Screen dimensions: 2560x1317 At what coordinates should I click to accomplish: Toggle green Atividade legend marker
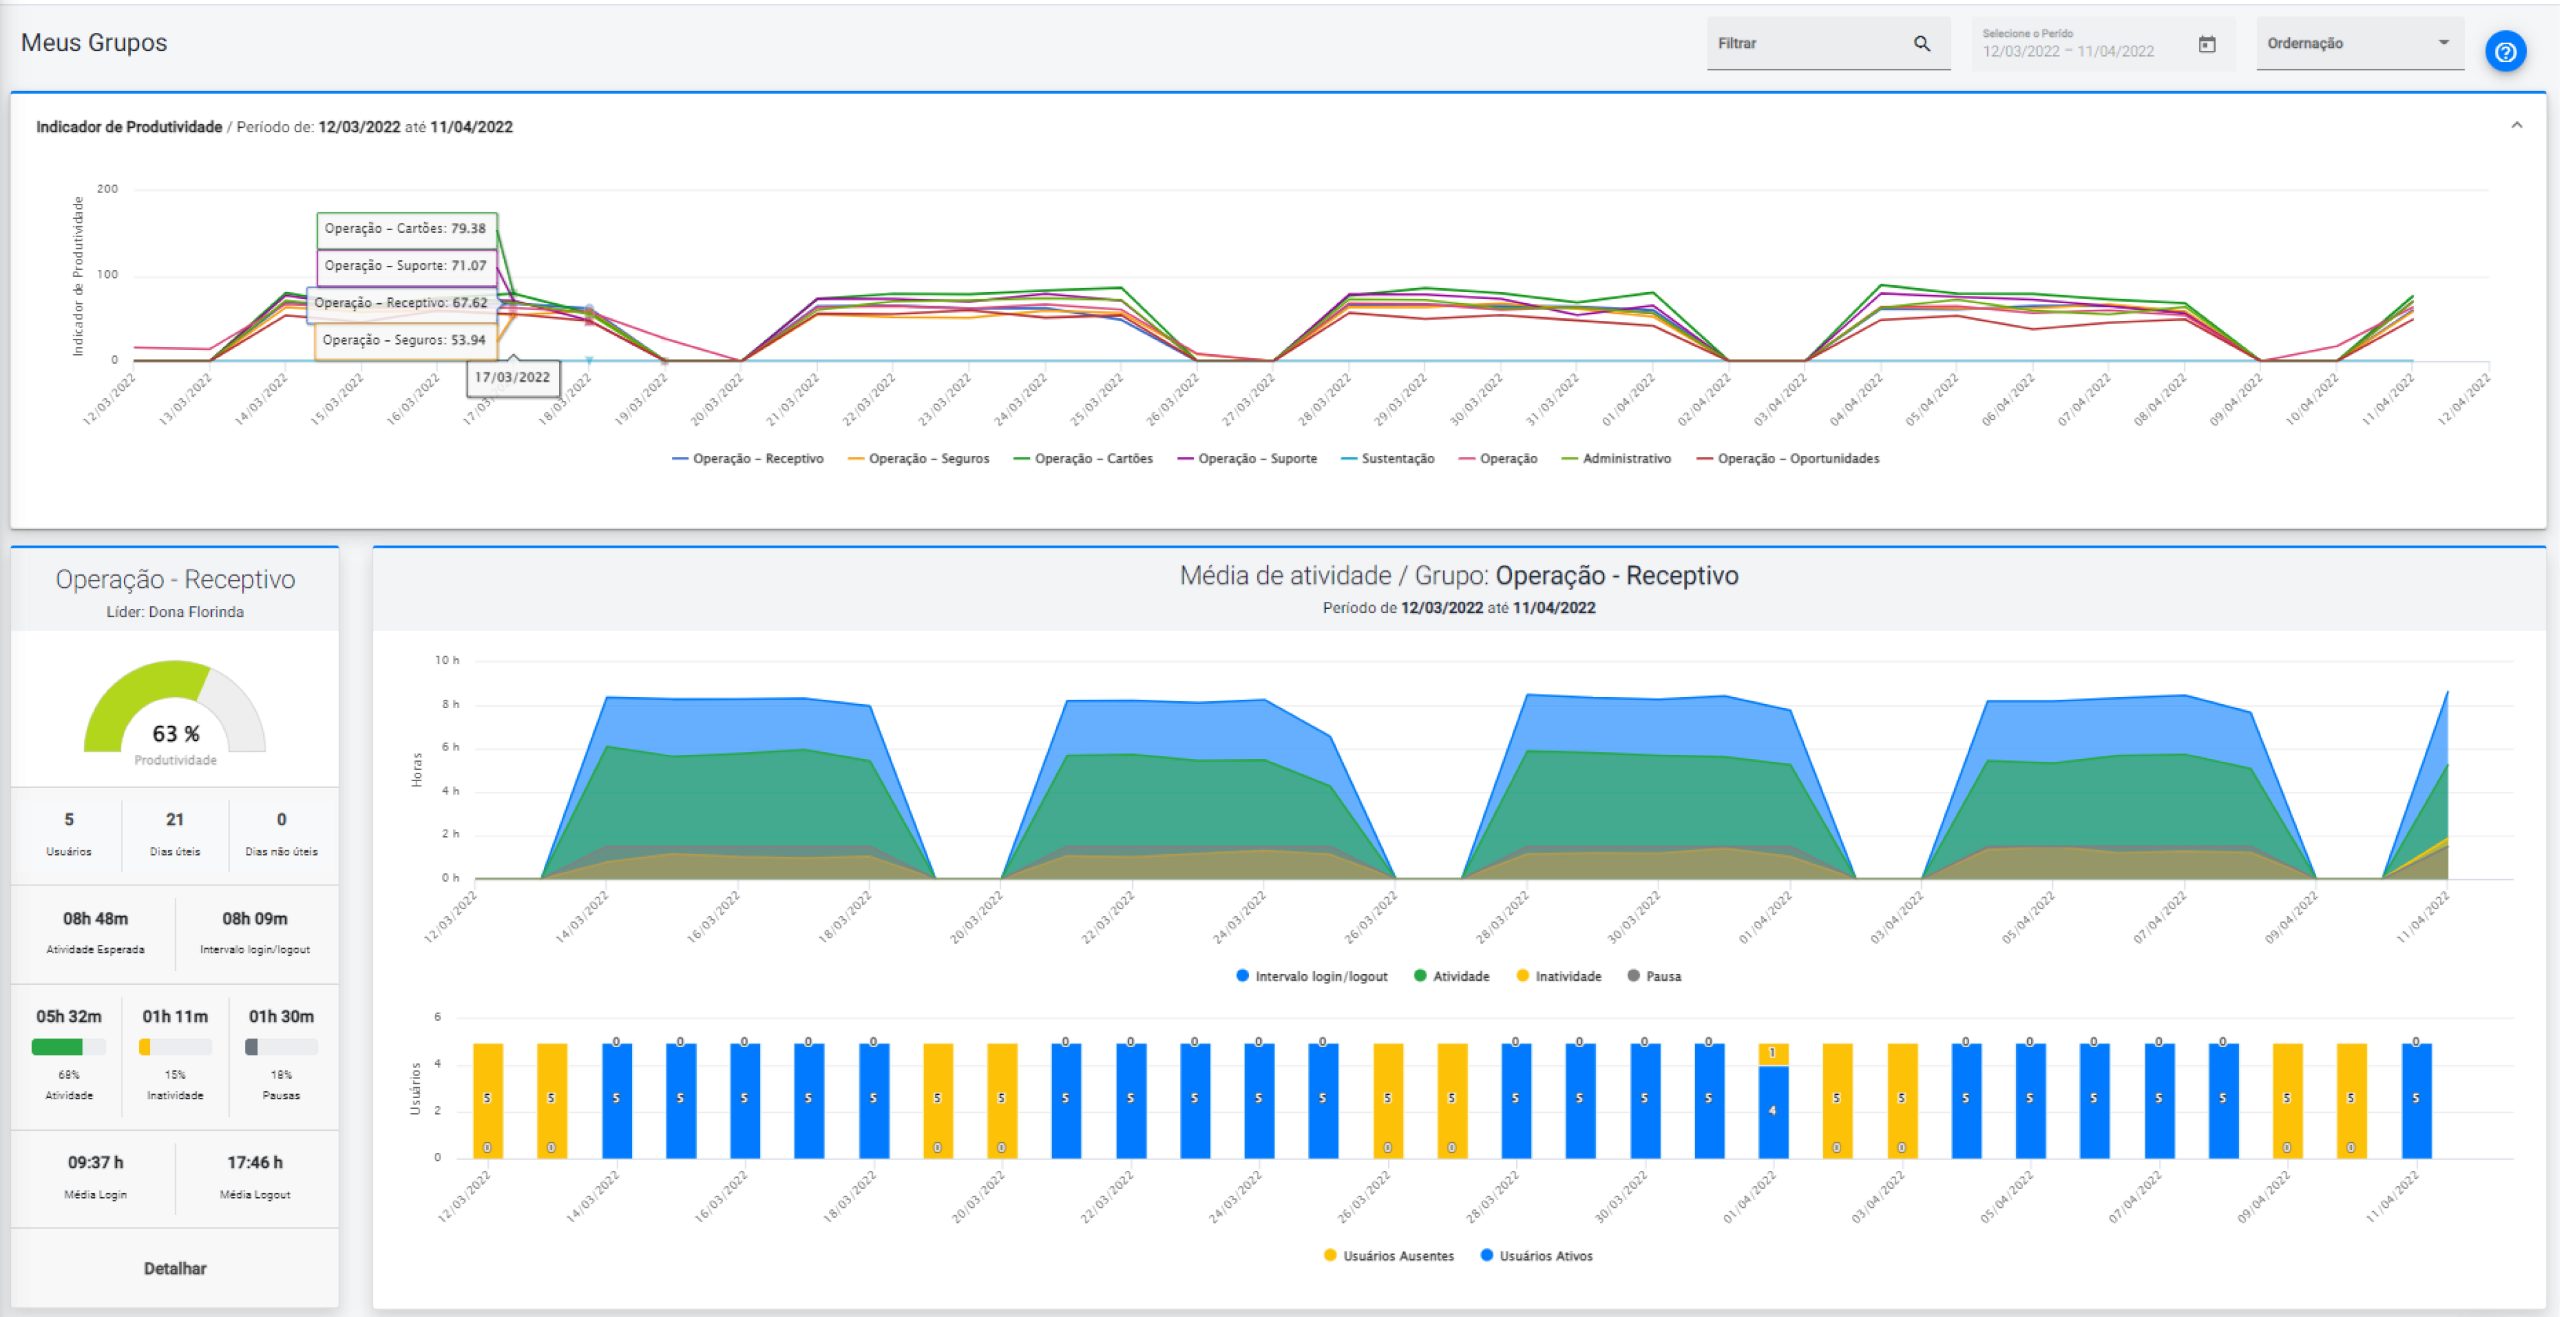[1420, 976]
